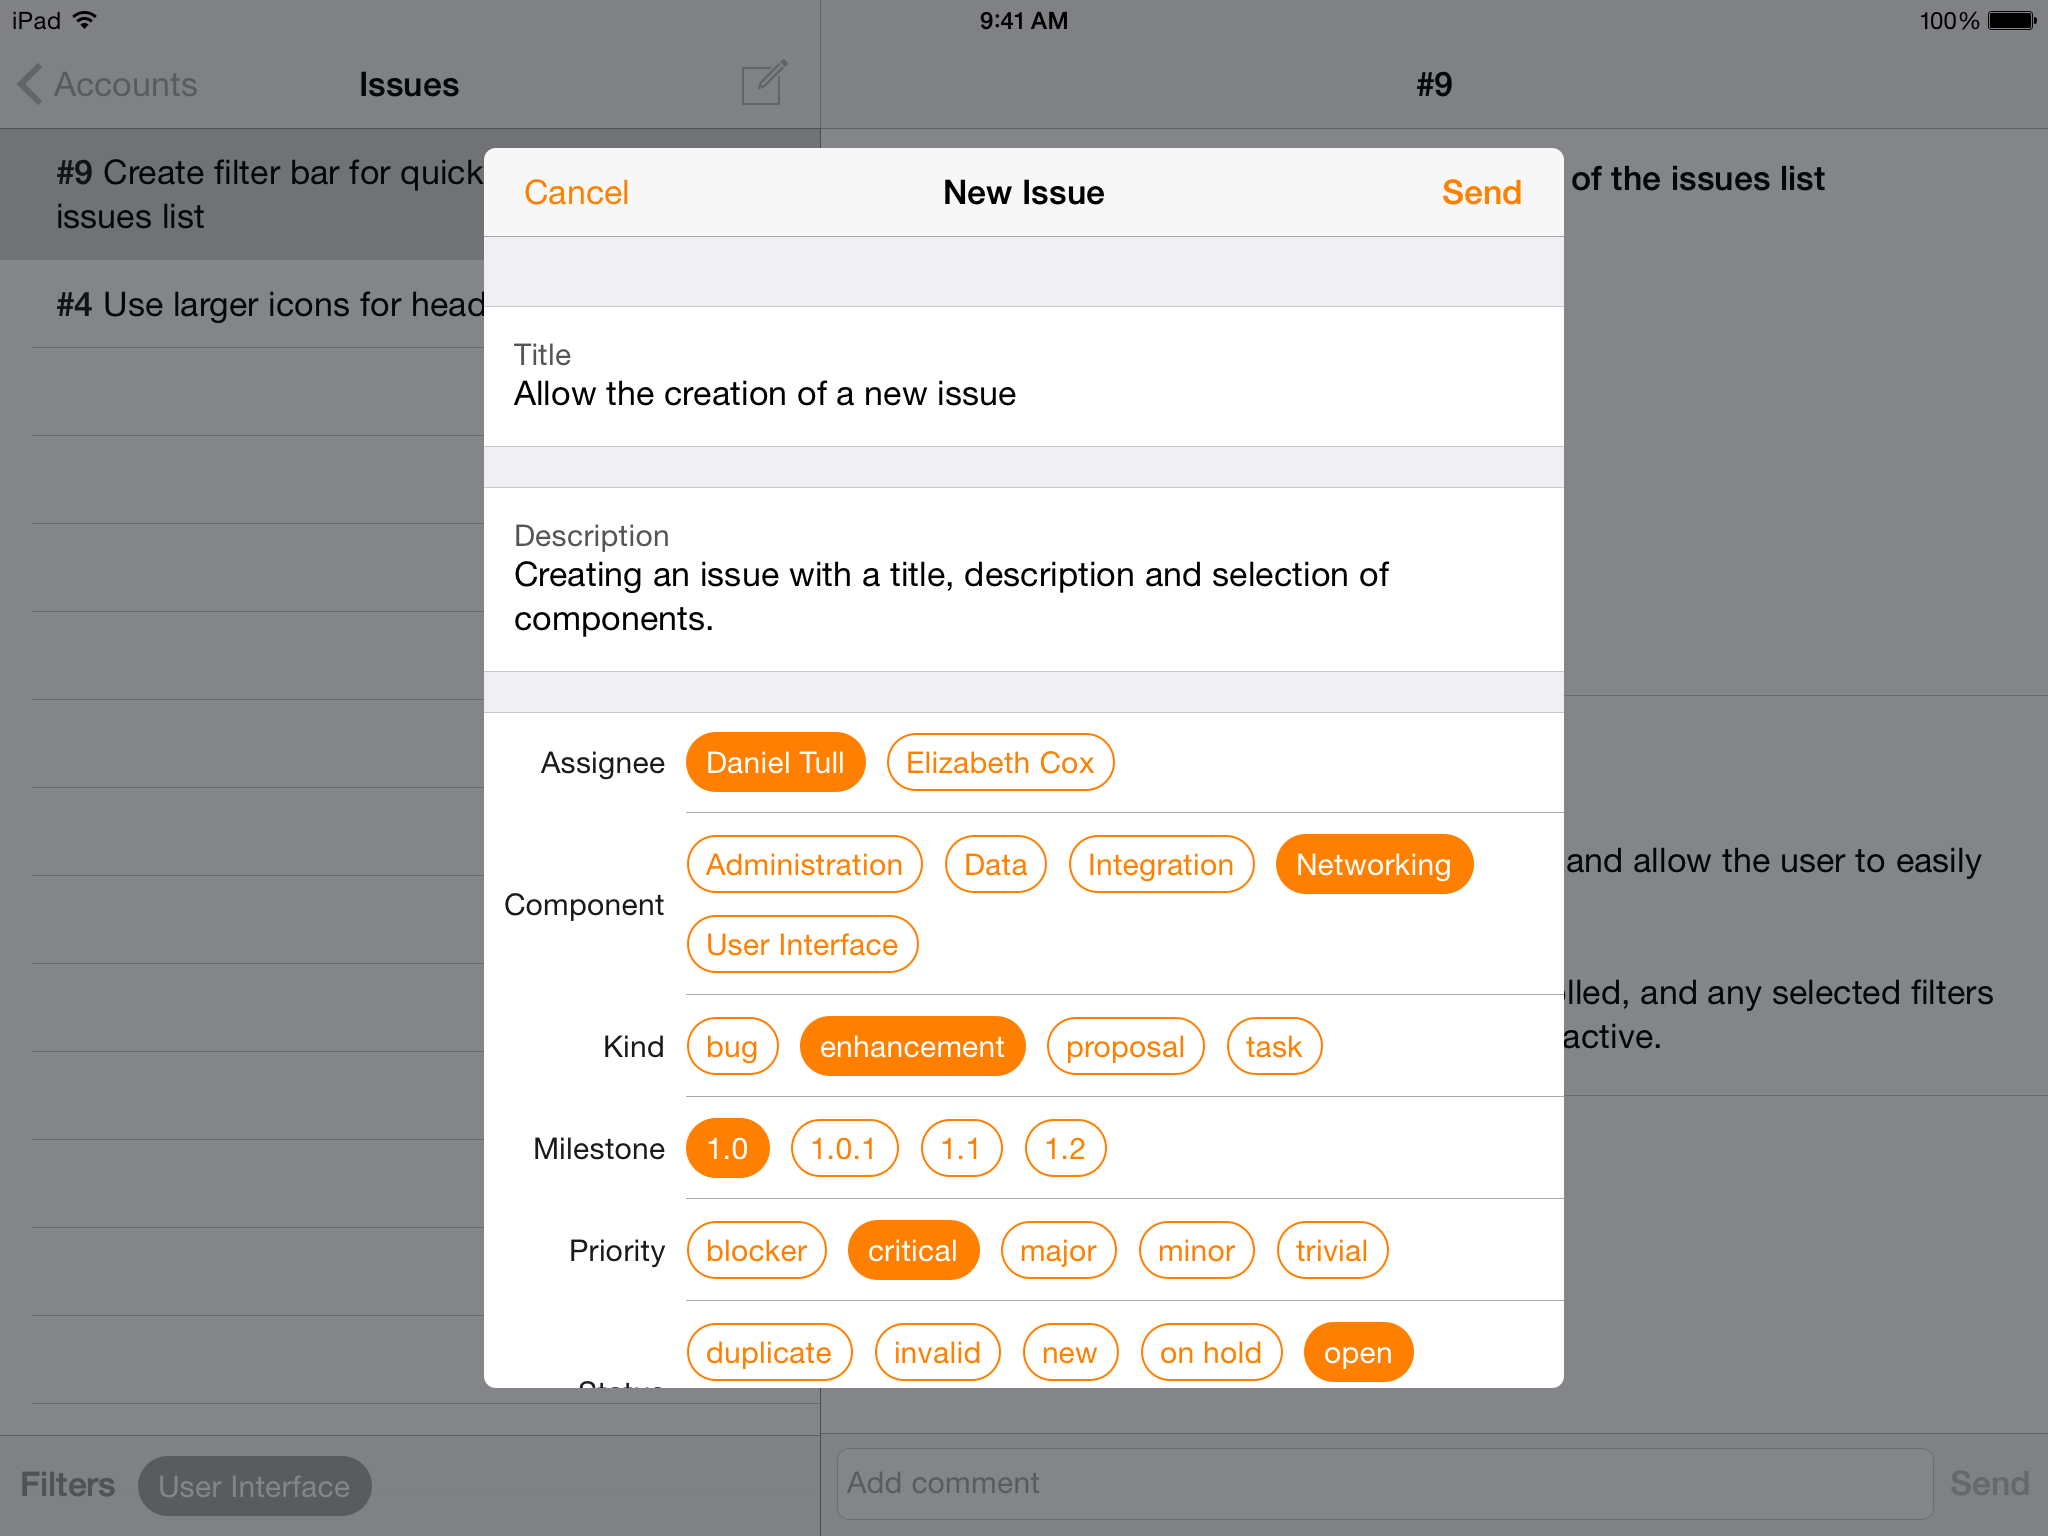Deselect Daniel Tull assignee tag
The height and width of the screenshot is (1536, 2048).
click(x=775, y=763)
